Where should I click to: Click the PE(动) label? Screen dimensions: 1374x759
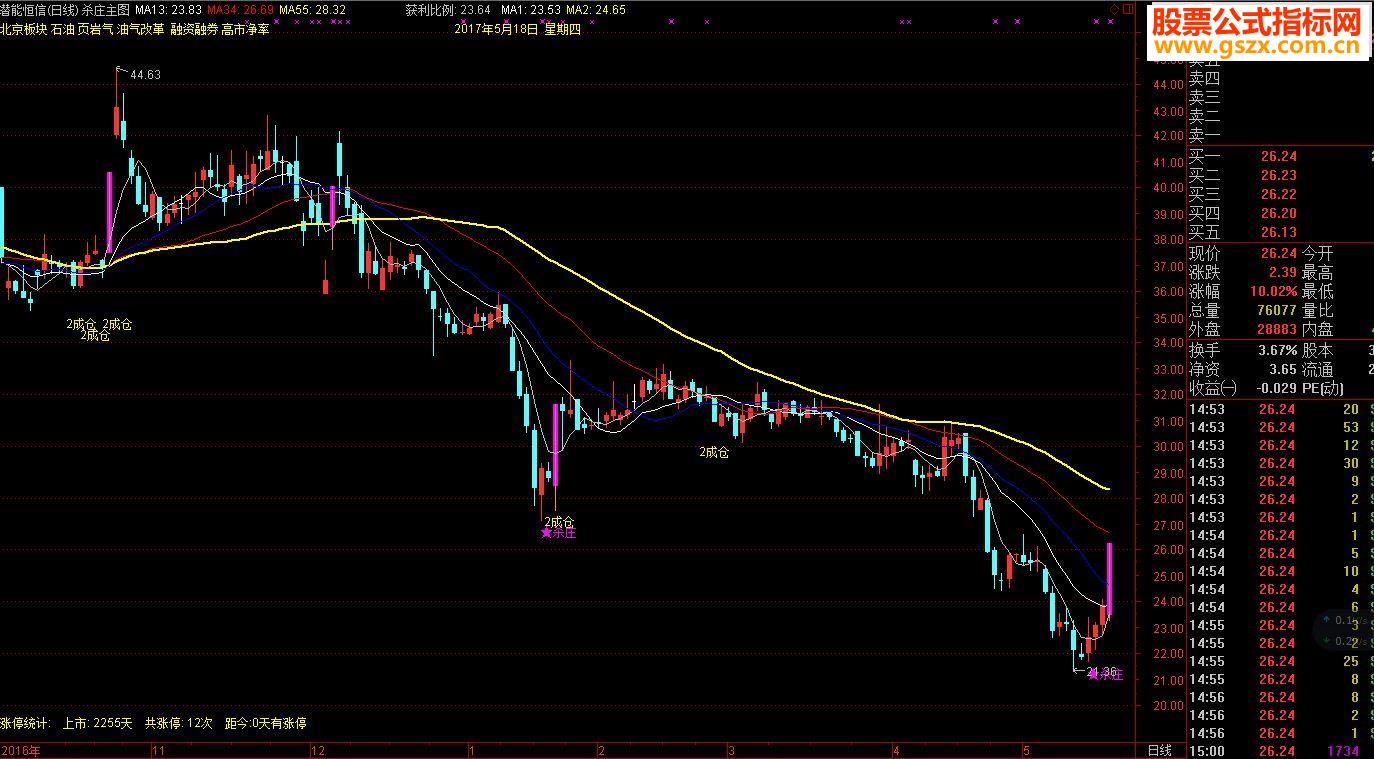coord(1323,389)
